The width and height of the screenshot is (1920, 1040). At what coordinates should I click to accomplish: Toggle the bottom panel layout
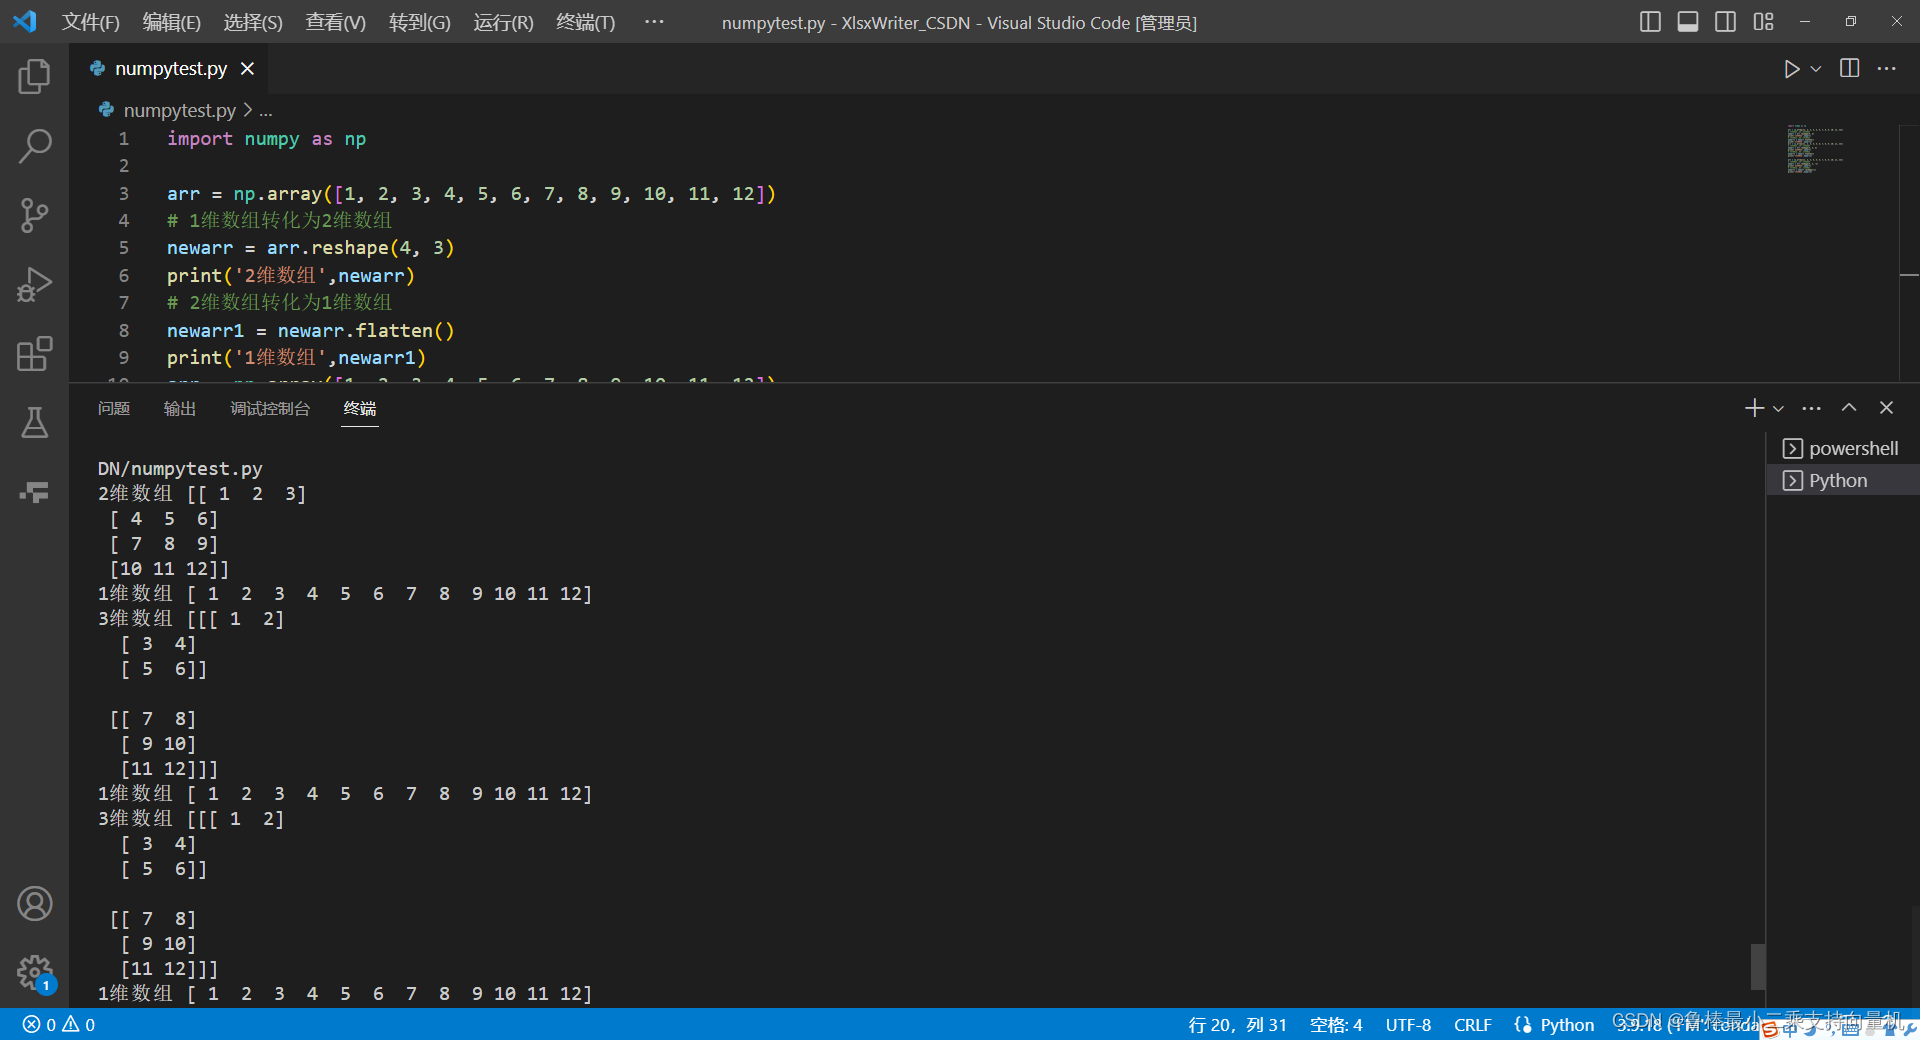(1688, 22)
